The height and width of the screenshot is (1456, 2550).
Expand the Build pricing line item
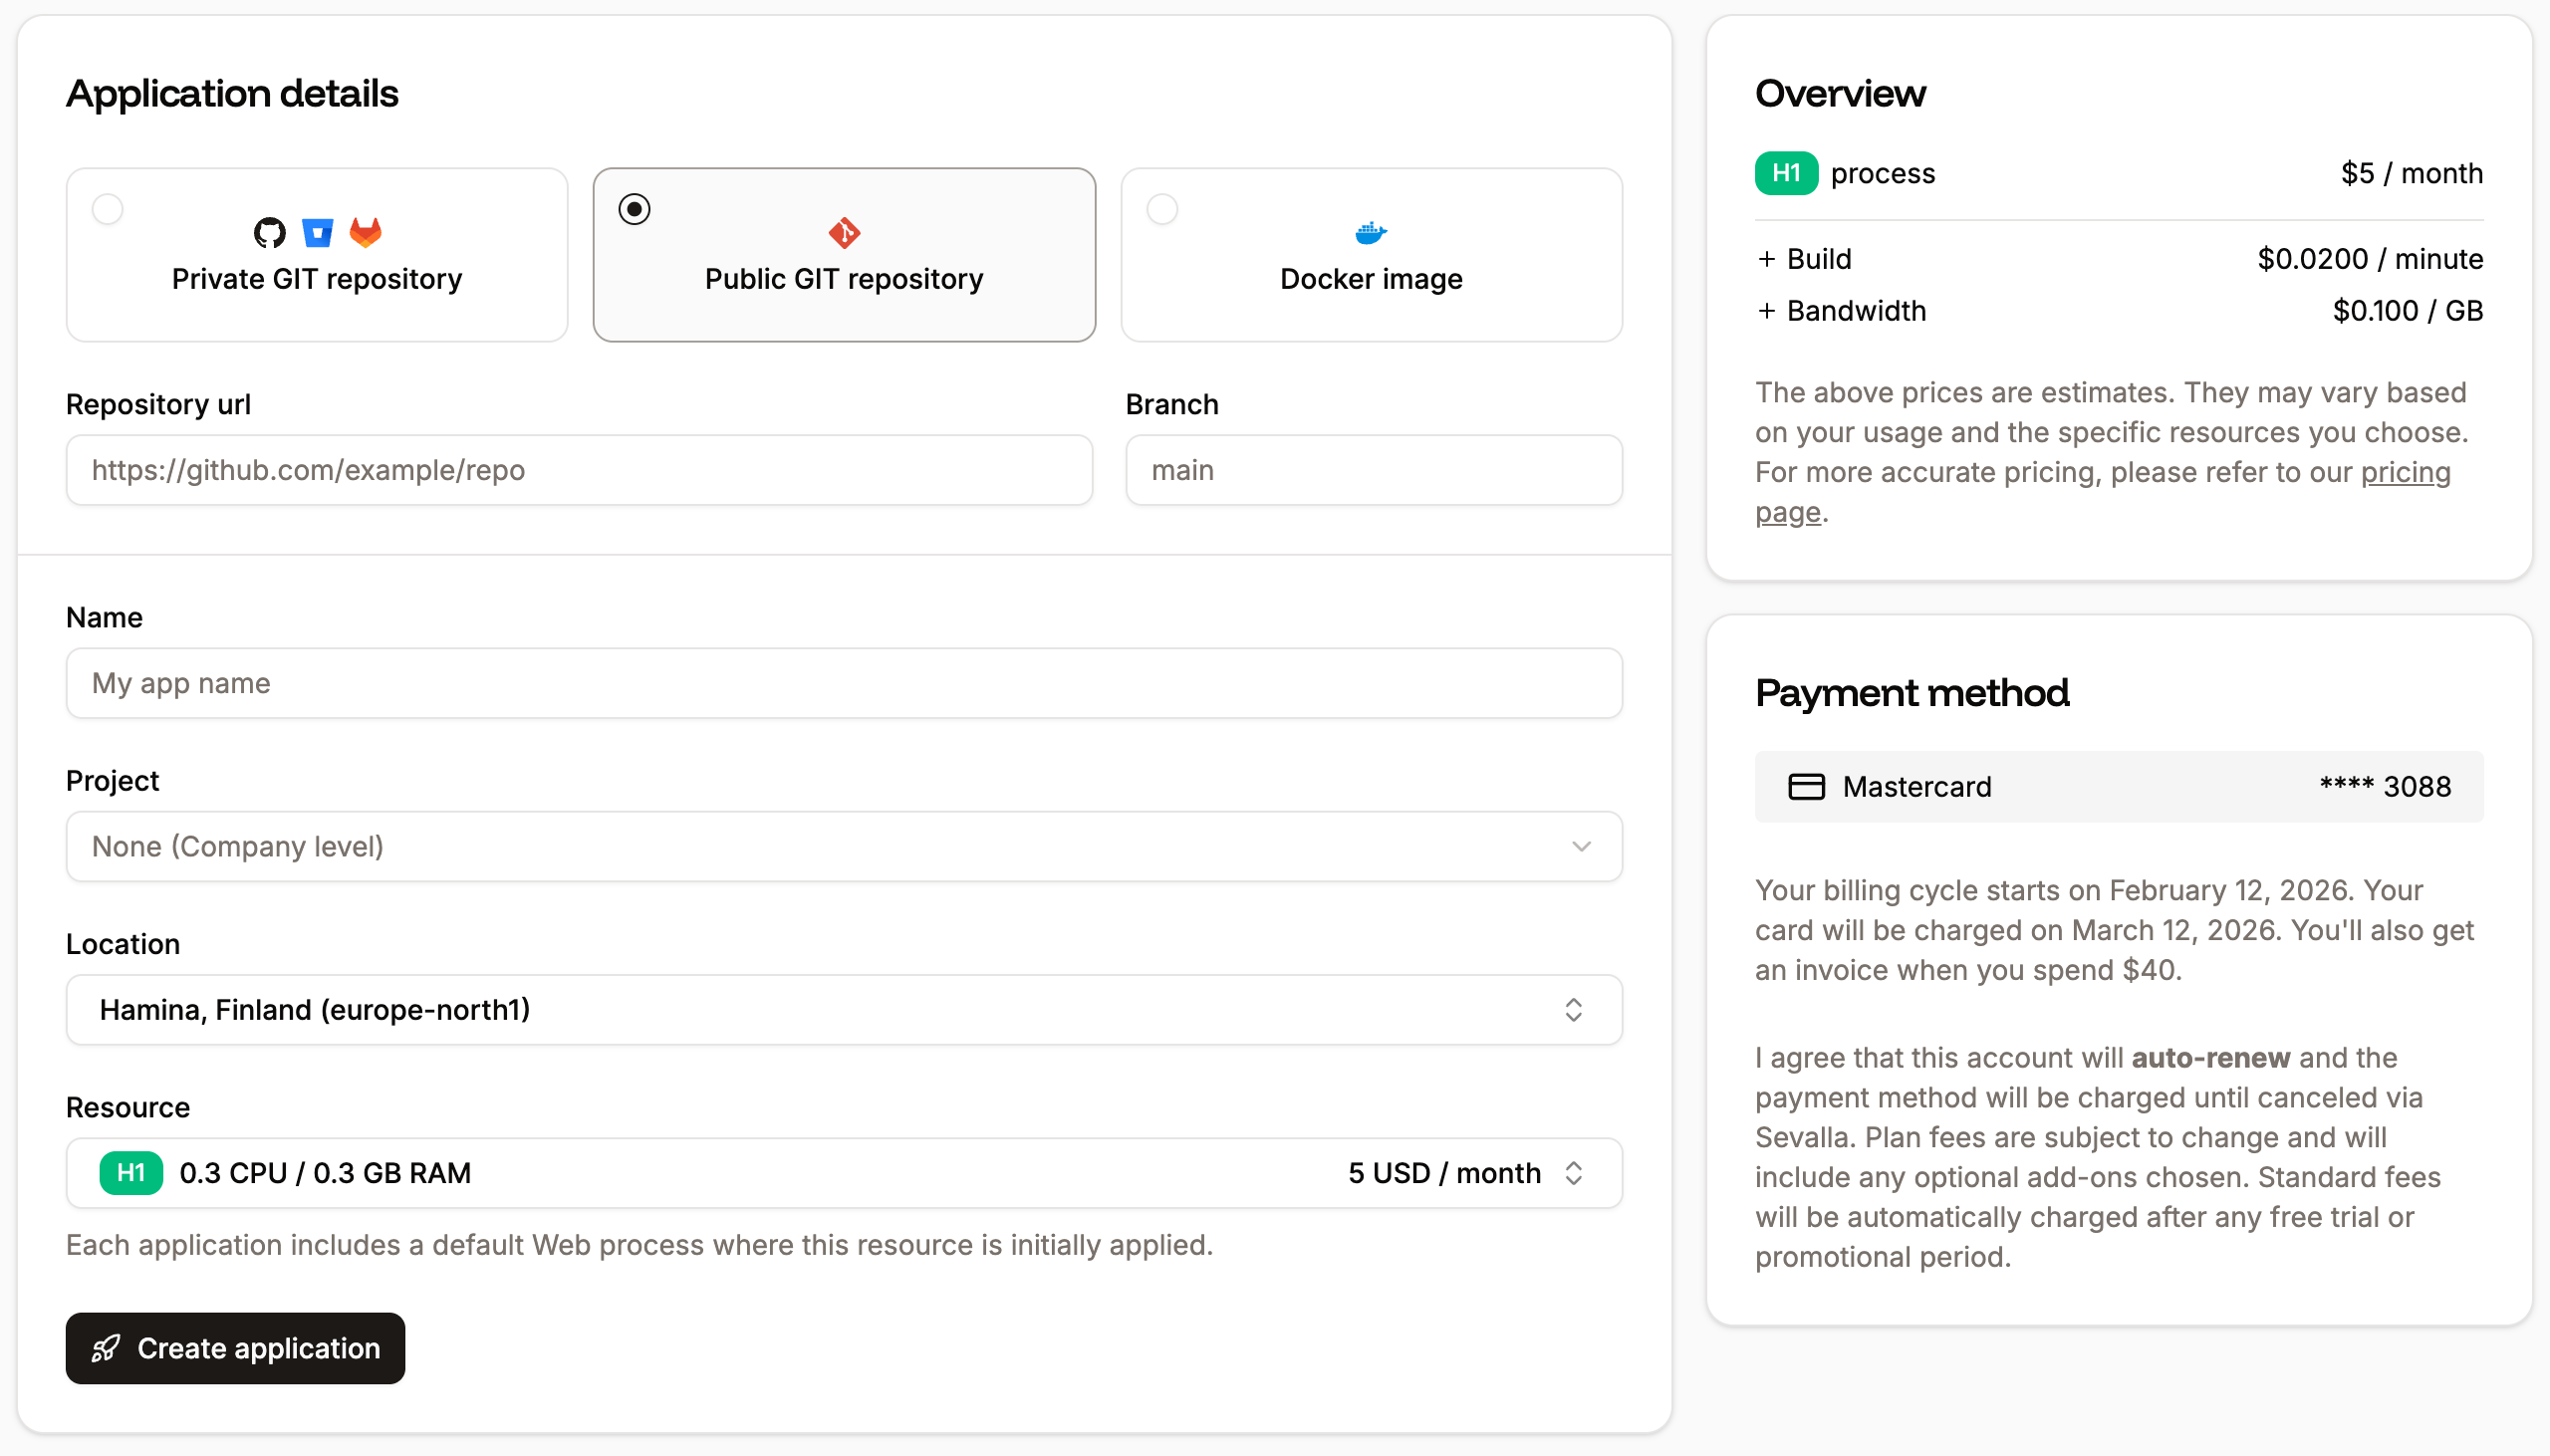(x=1767, y=258)
